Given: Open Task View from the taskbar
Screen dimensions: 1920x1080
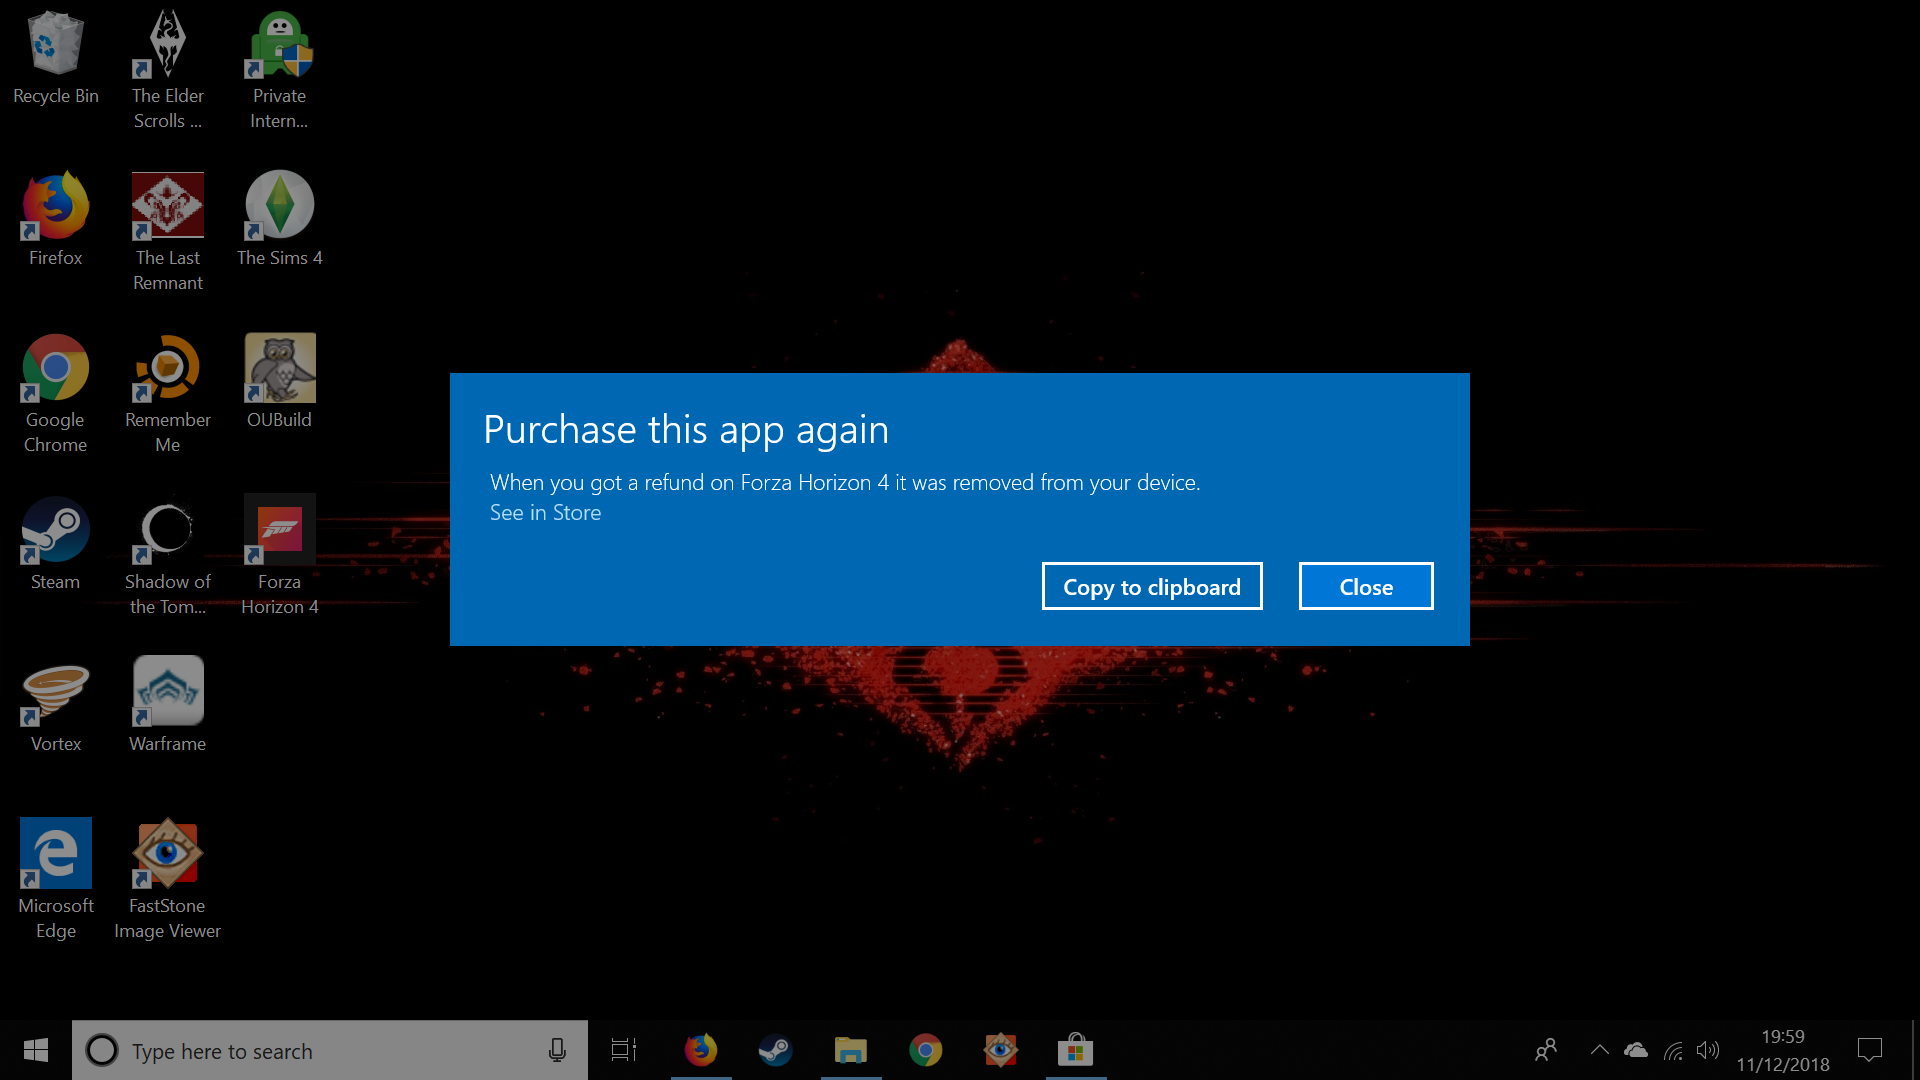Looking at the screenshot, I should coord(624,1050).
